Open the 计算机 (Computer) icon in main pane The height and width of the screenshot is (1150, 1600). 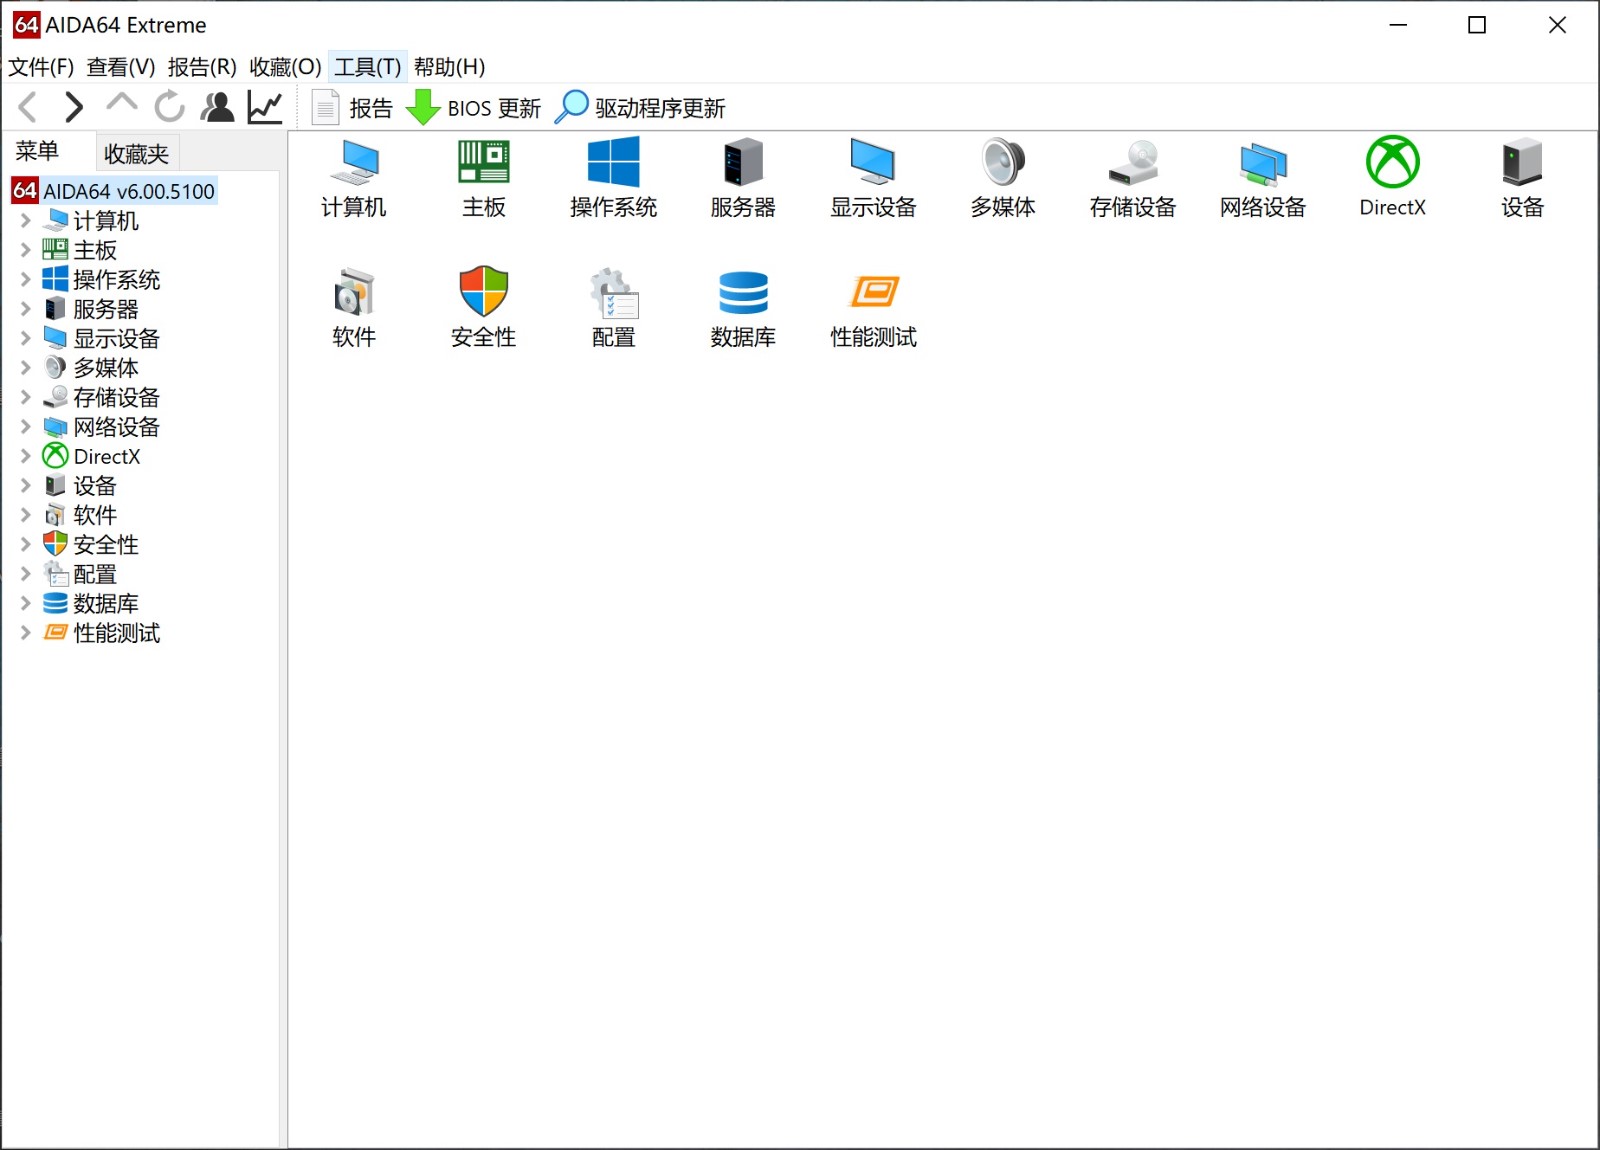click(x=354, y=179)
